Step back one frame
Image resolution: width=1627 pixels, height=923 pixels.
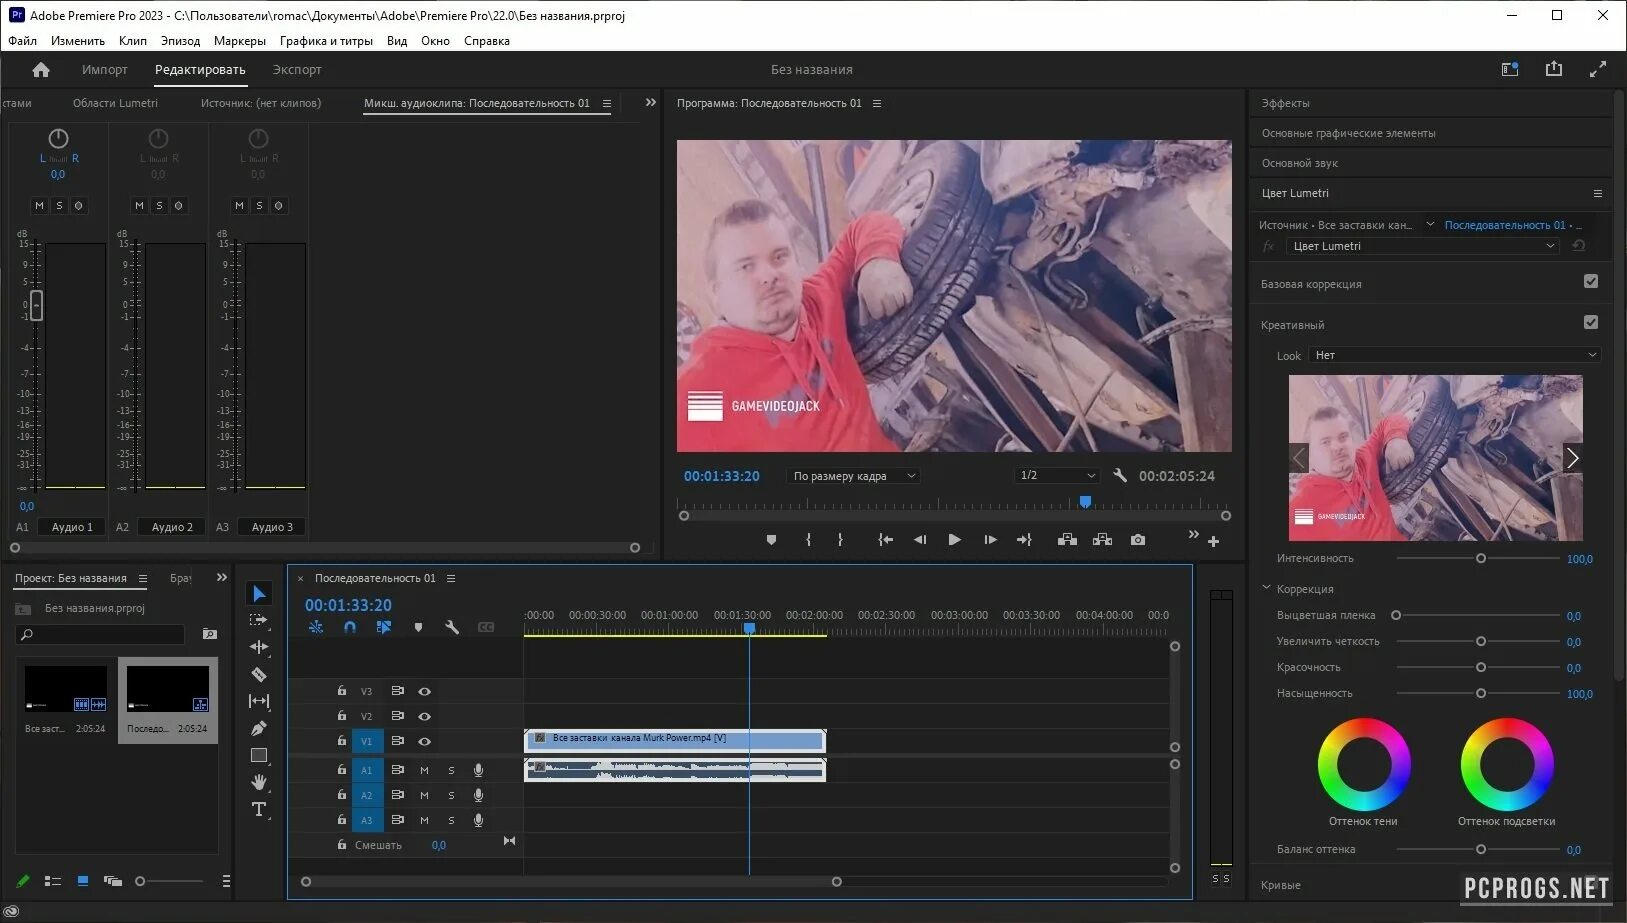[920, 540]
